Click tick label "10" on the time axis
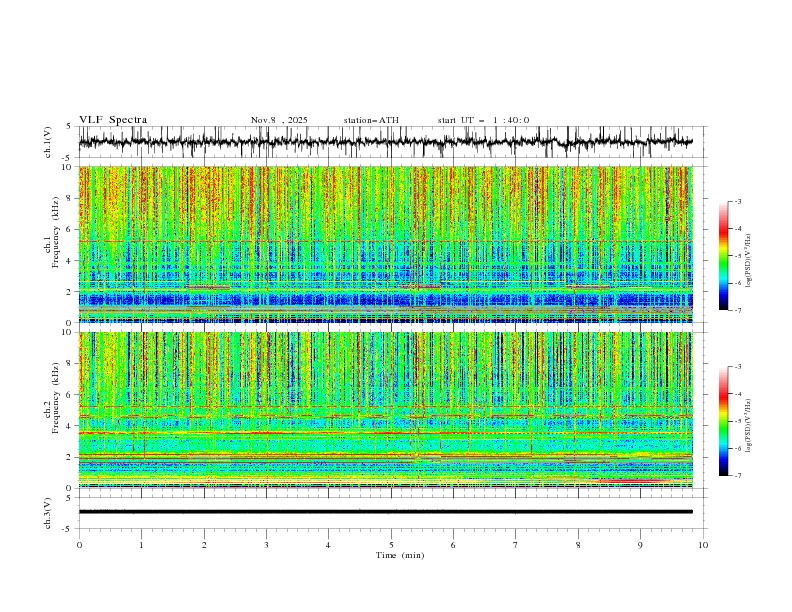792x612 pixels. 703,545
